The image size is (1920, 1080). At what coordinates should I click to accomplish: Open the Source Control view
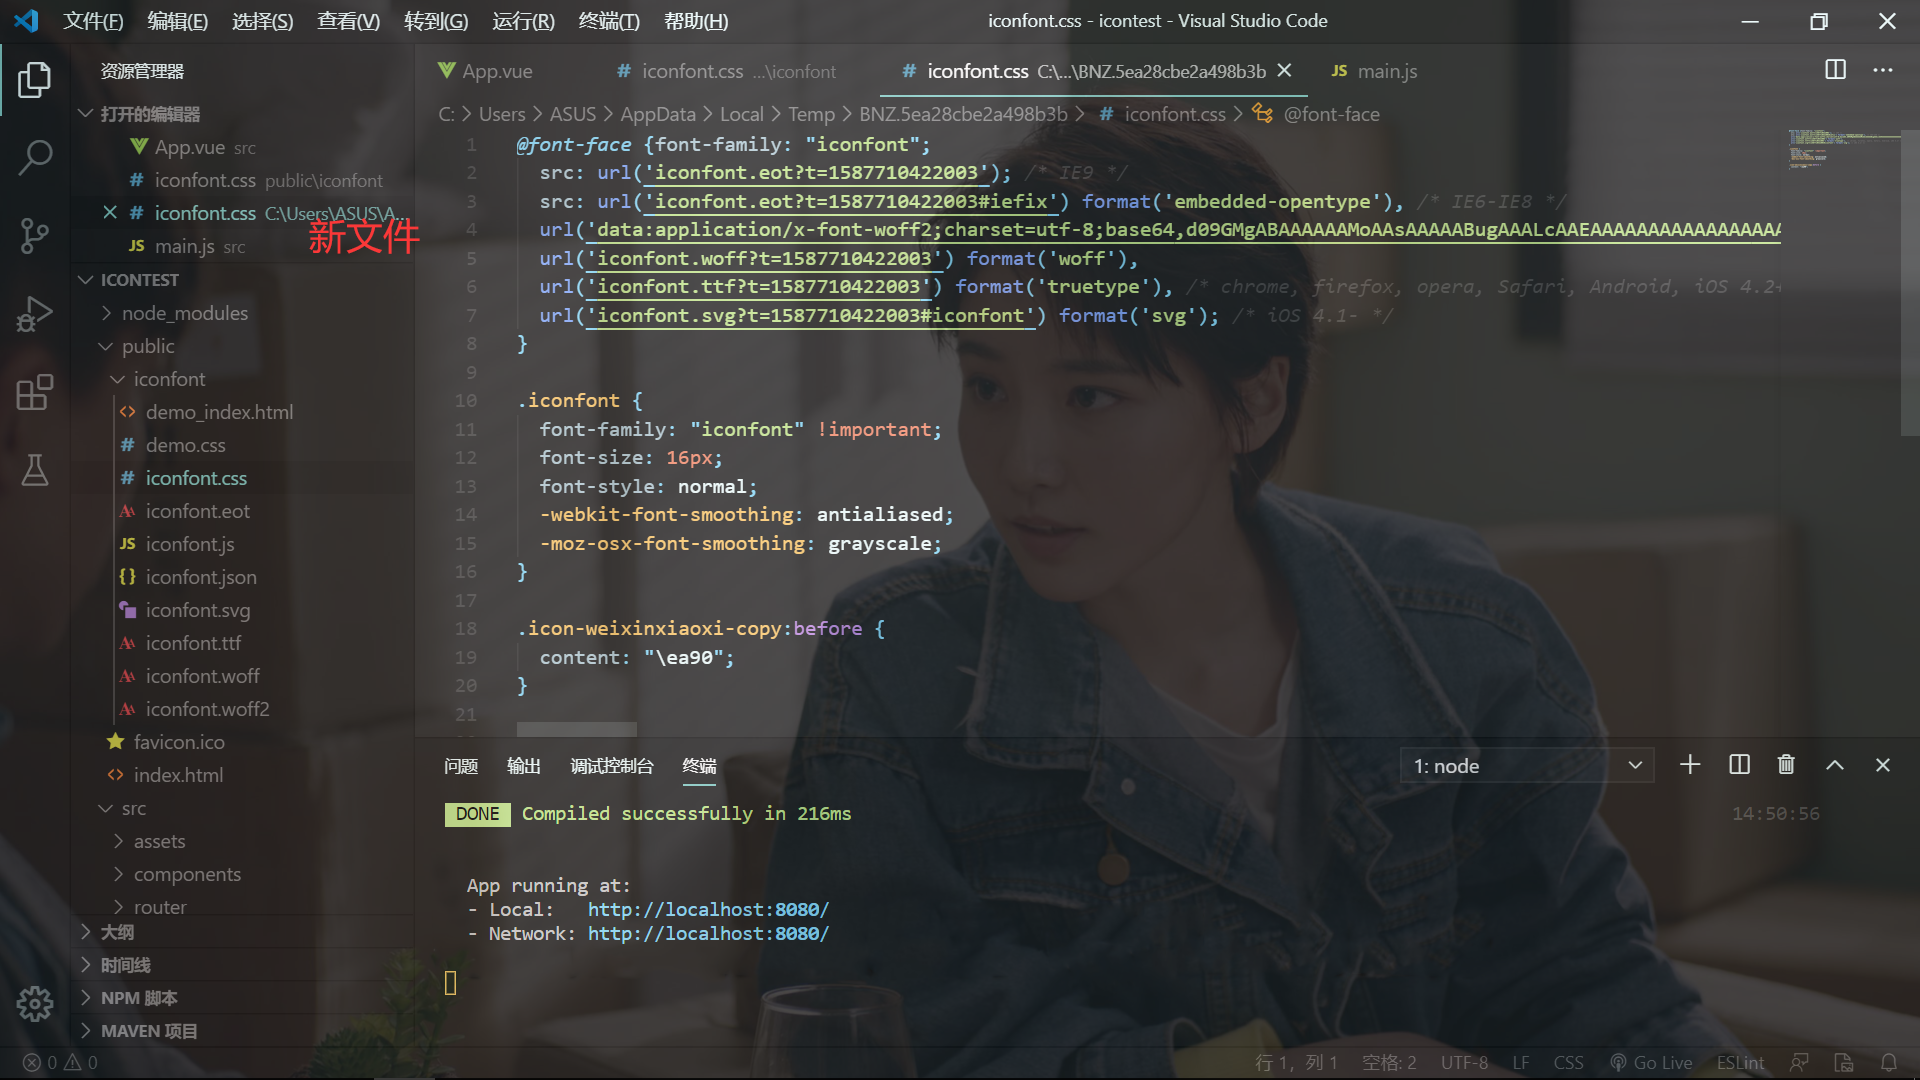(35, 235)
